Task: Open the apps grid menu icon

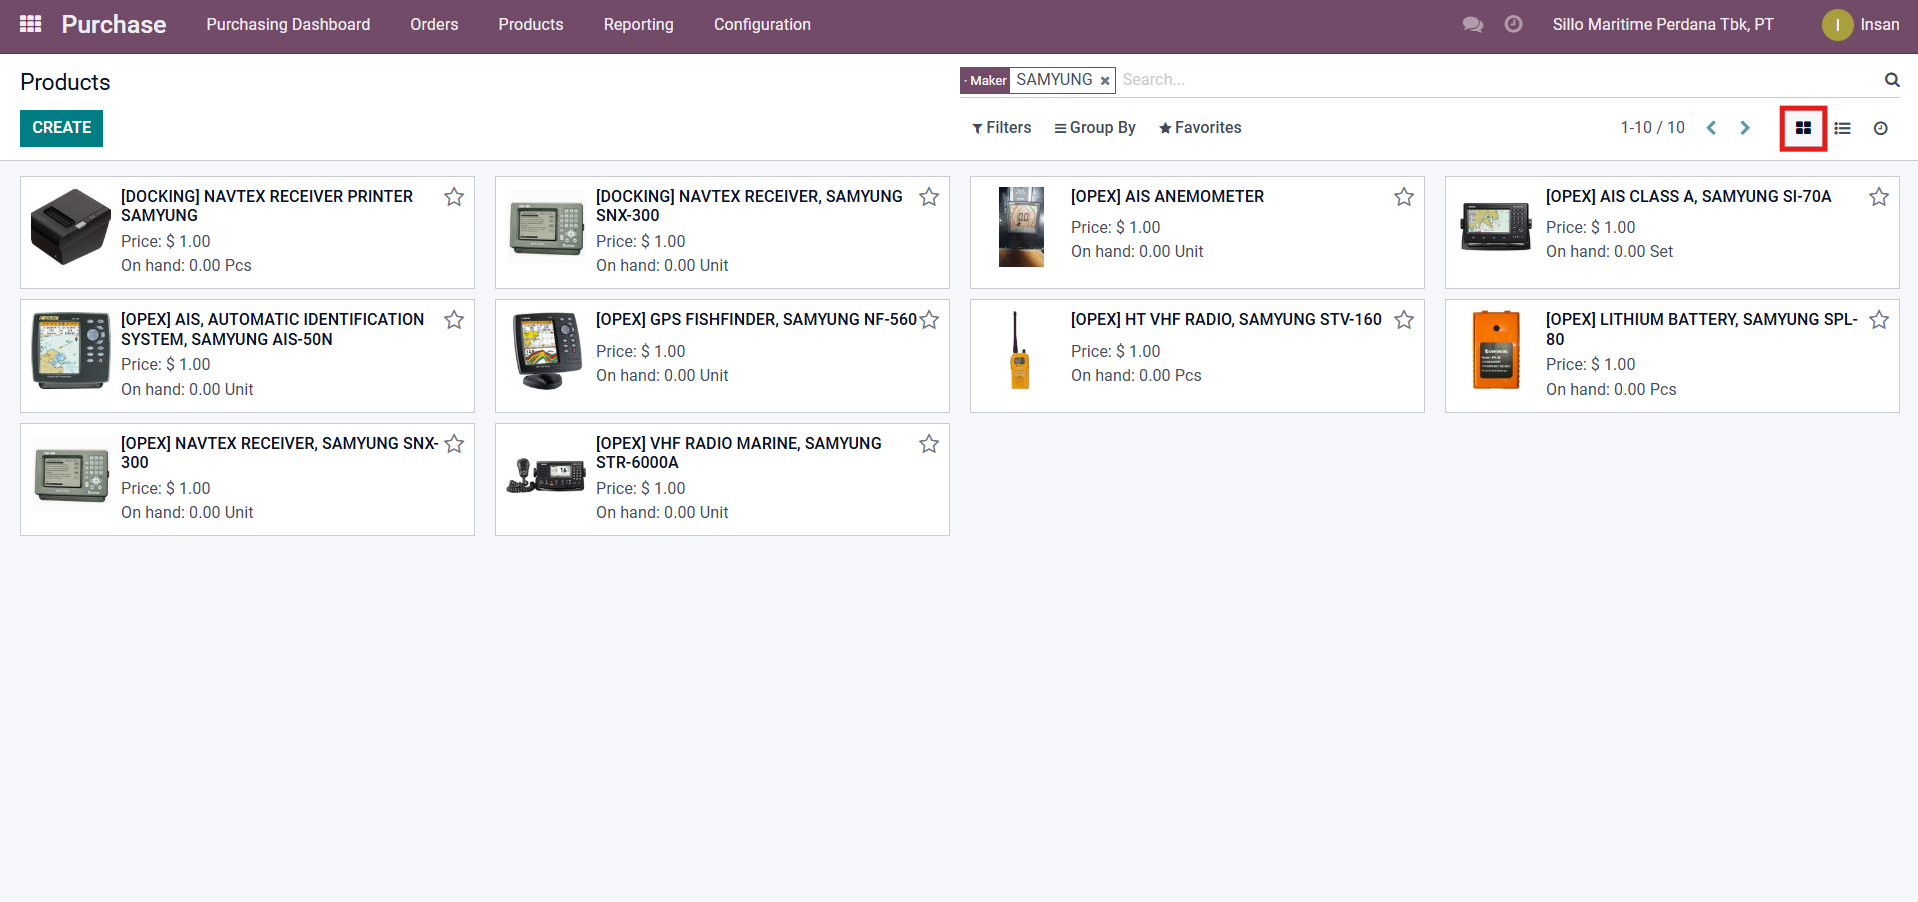Action: [30, 24]
